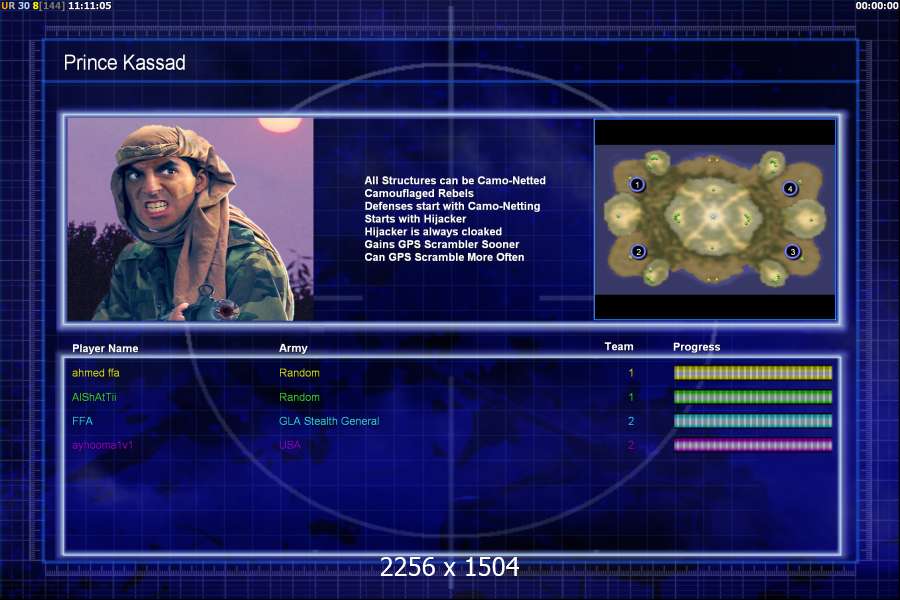The width and height of the screenshot is (900, 600).
Task: Click the 'Team' column header
Action: pos(619,346)
